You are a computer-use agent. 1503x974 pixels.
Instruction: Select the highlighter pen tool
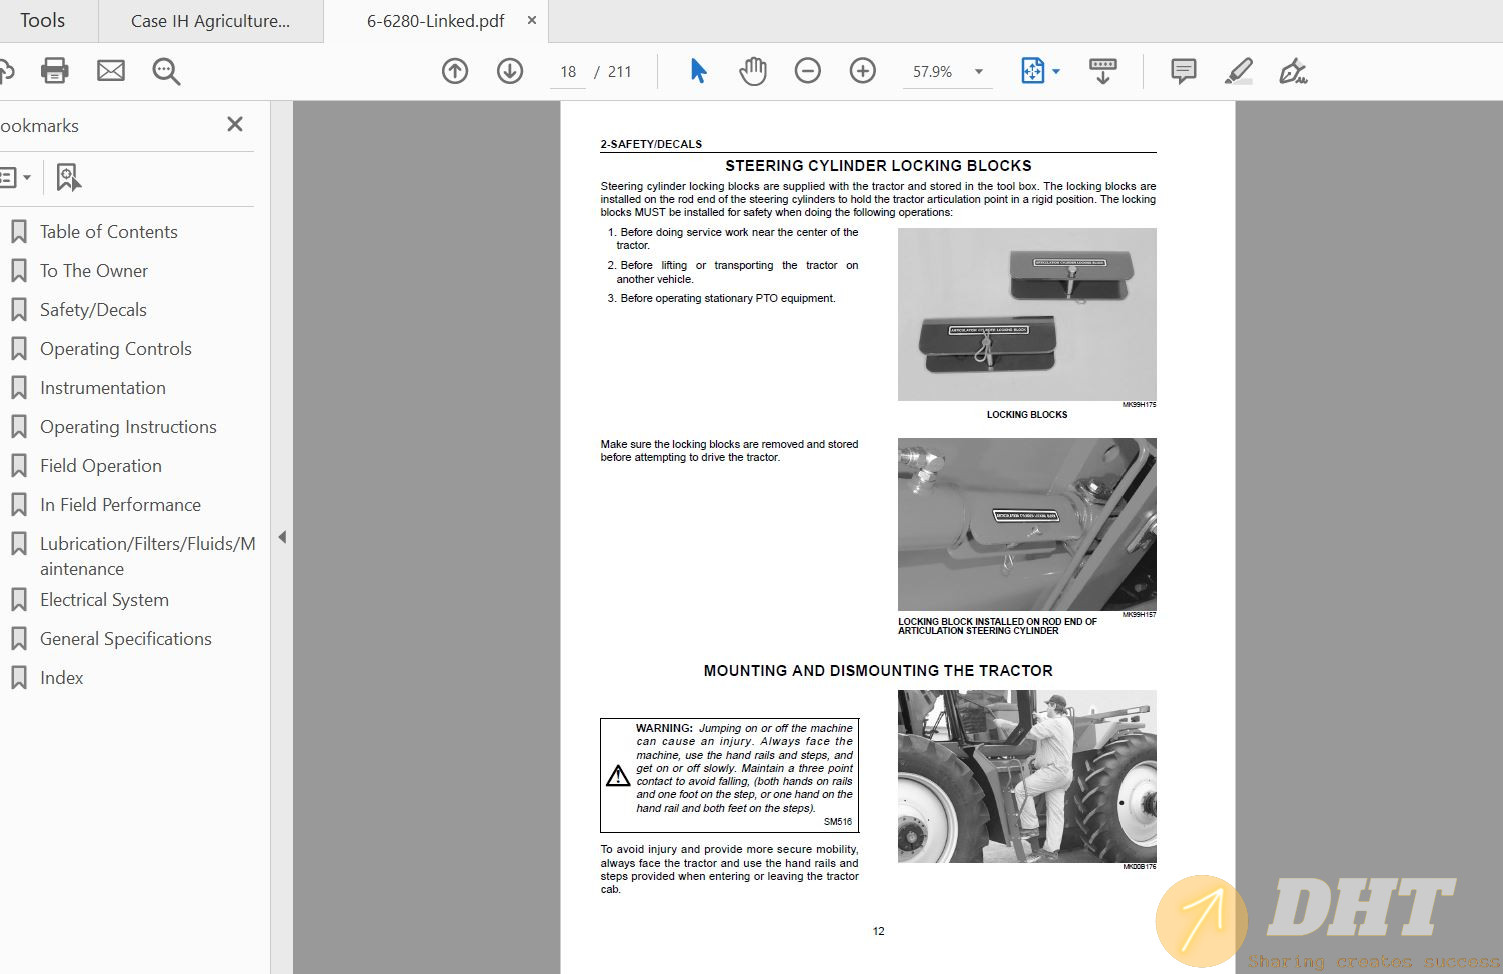click(x=1239, y=71)
